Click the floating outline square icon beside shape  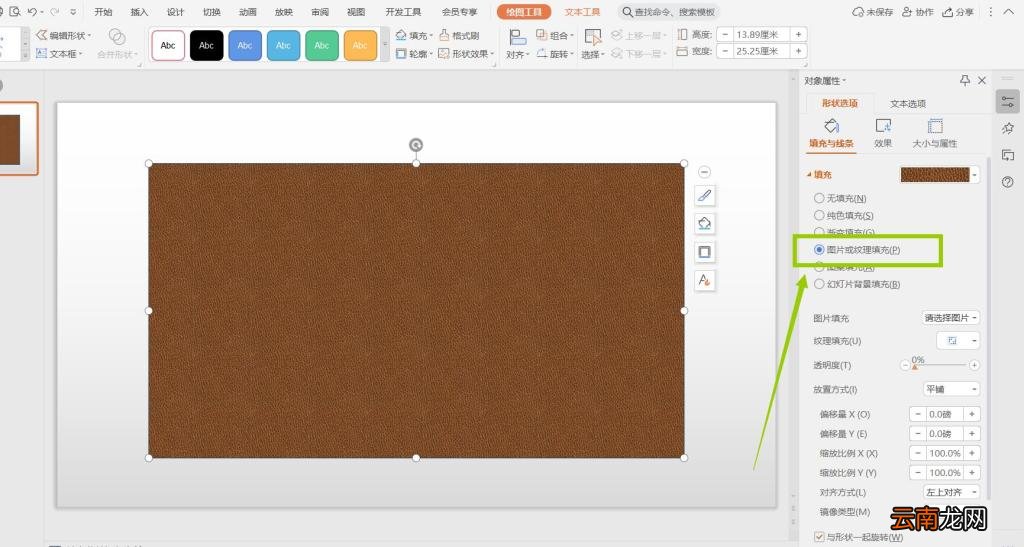(704, 252)
